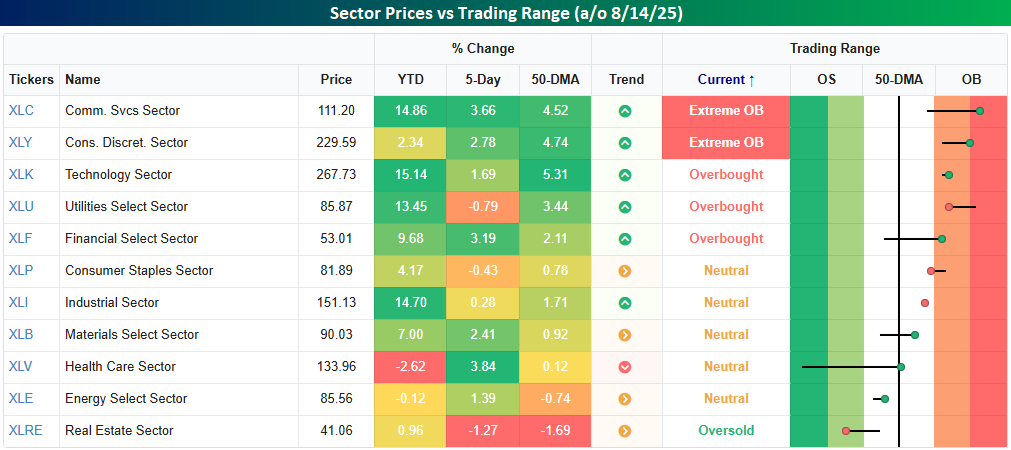Click the XLV downtrend arrow icon
This screenshot has height=450, width=1011.
625,367
